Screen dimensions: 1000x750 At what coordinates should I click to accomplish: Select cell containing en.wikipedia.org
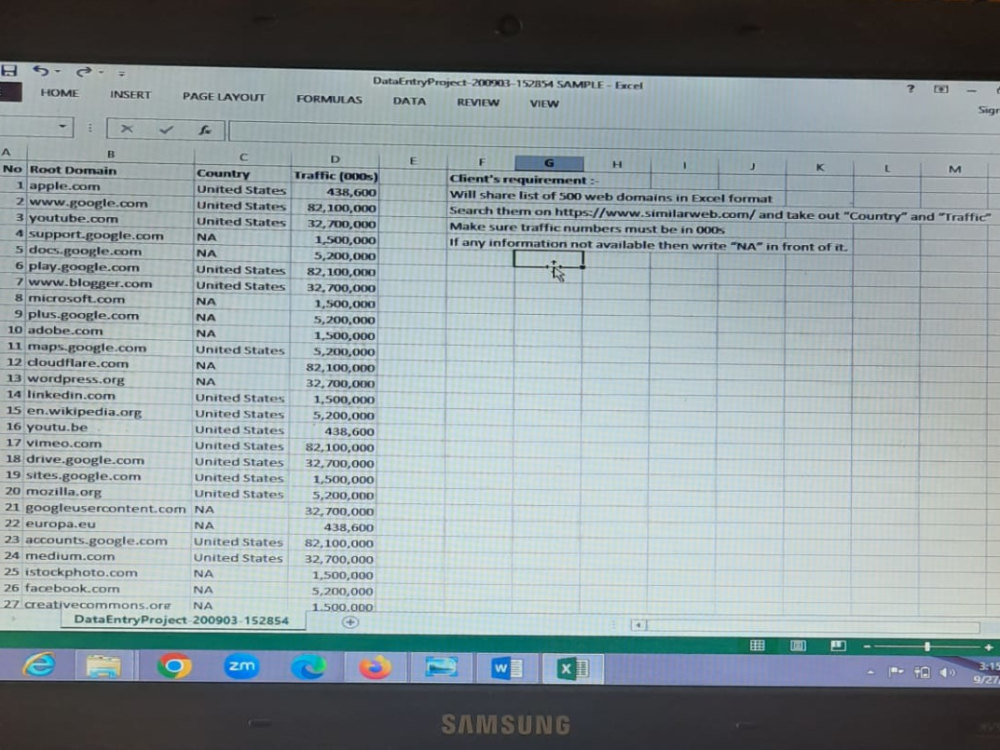108,411
